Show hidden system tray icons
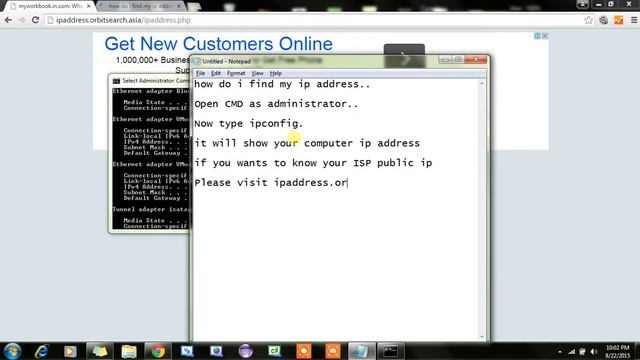The image size is (640, 360). click(x=560, y=351)
